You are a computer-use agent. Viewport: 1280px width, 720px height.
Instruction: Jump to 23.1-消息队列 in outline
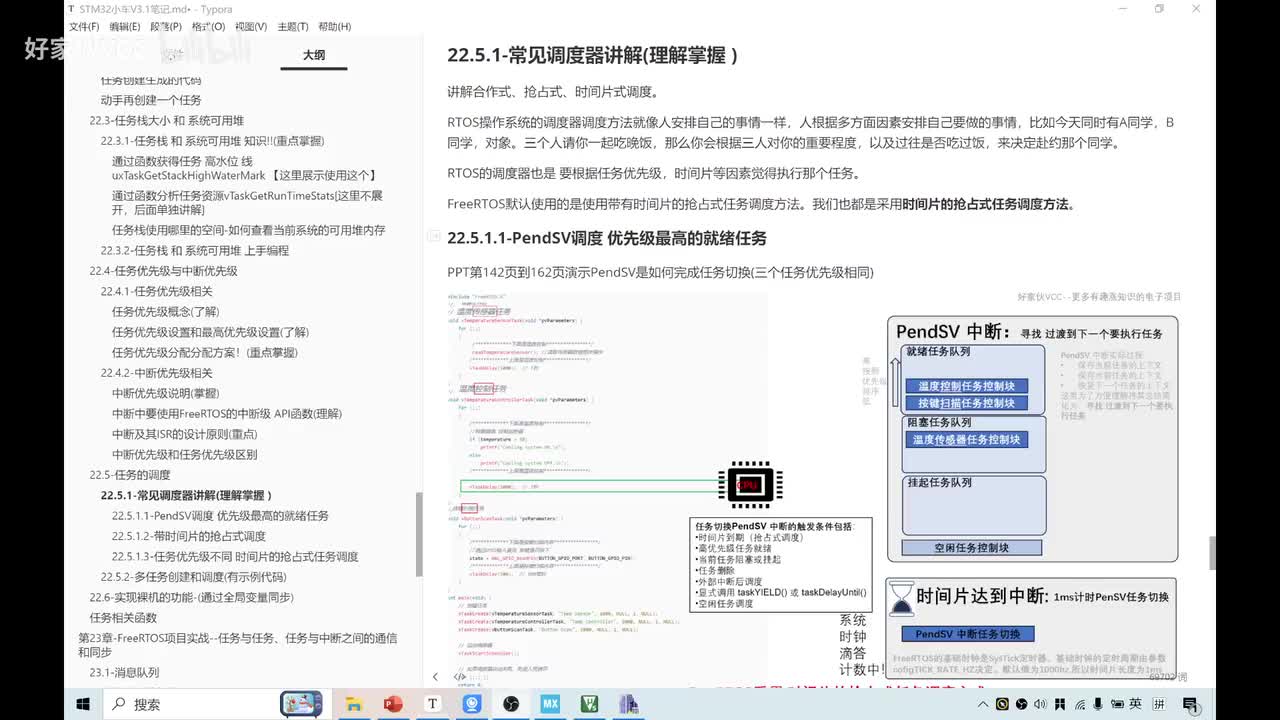tap(124, 673)
